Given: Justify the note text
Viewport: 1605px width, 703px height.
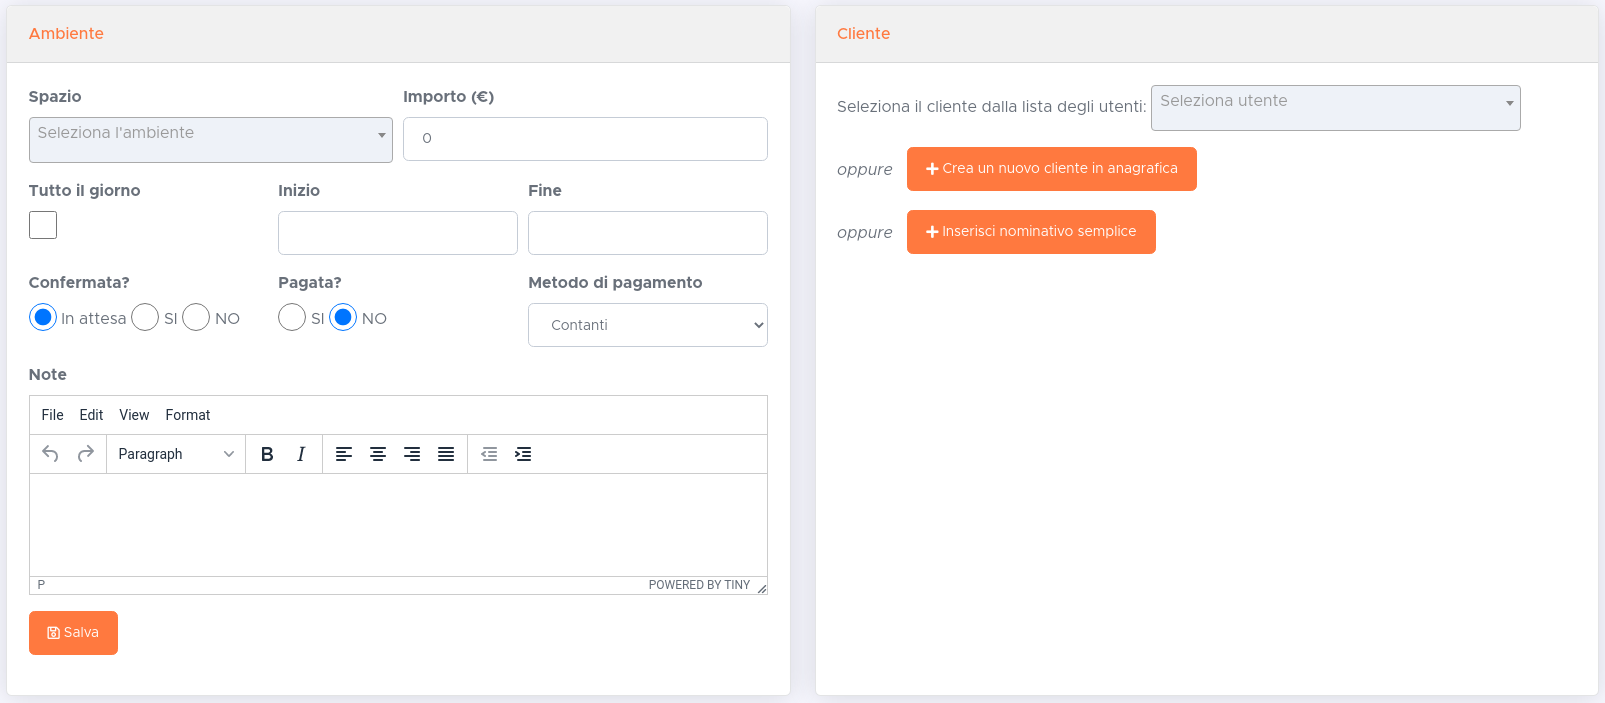Looking at the screenshot, I should [446, 454].
